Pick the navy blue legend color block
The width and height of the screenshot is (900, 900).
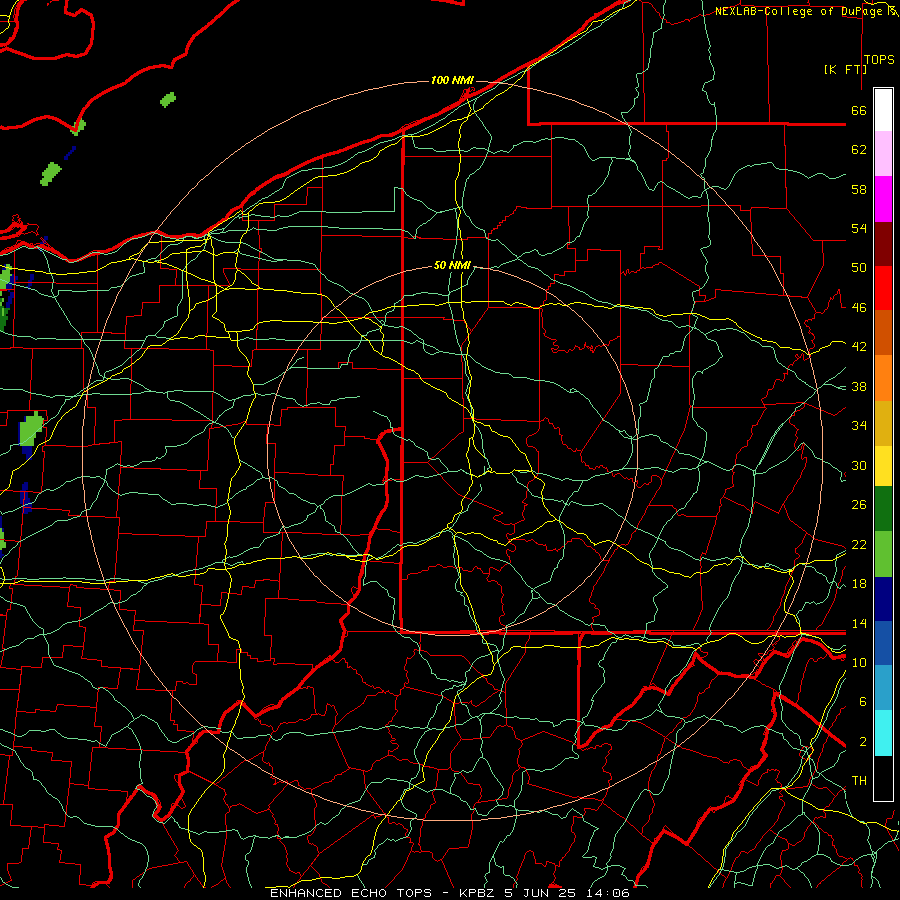pyautogui.click(x=883, y=599)
